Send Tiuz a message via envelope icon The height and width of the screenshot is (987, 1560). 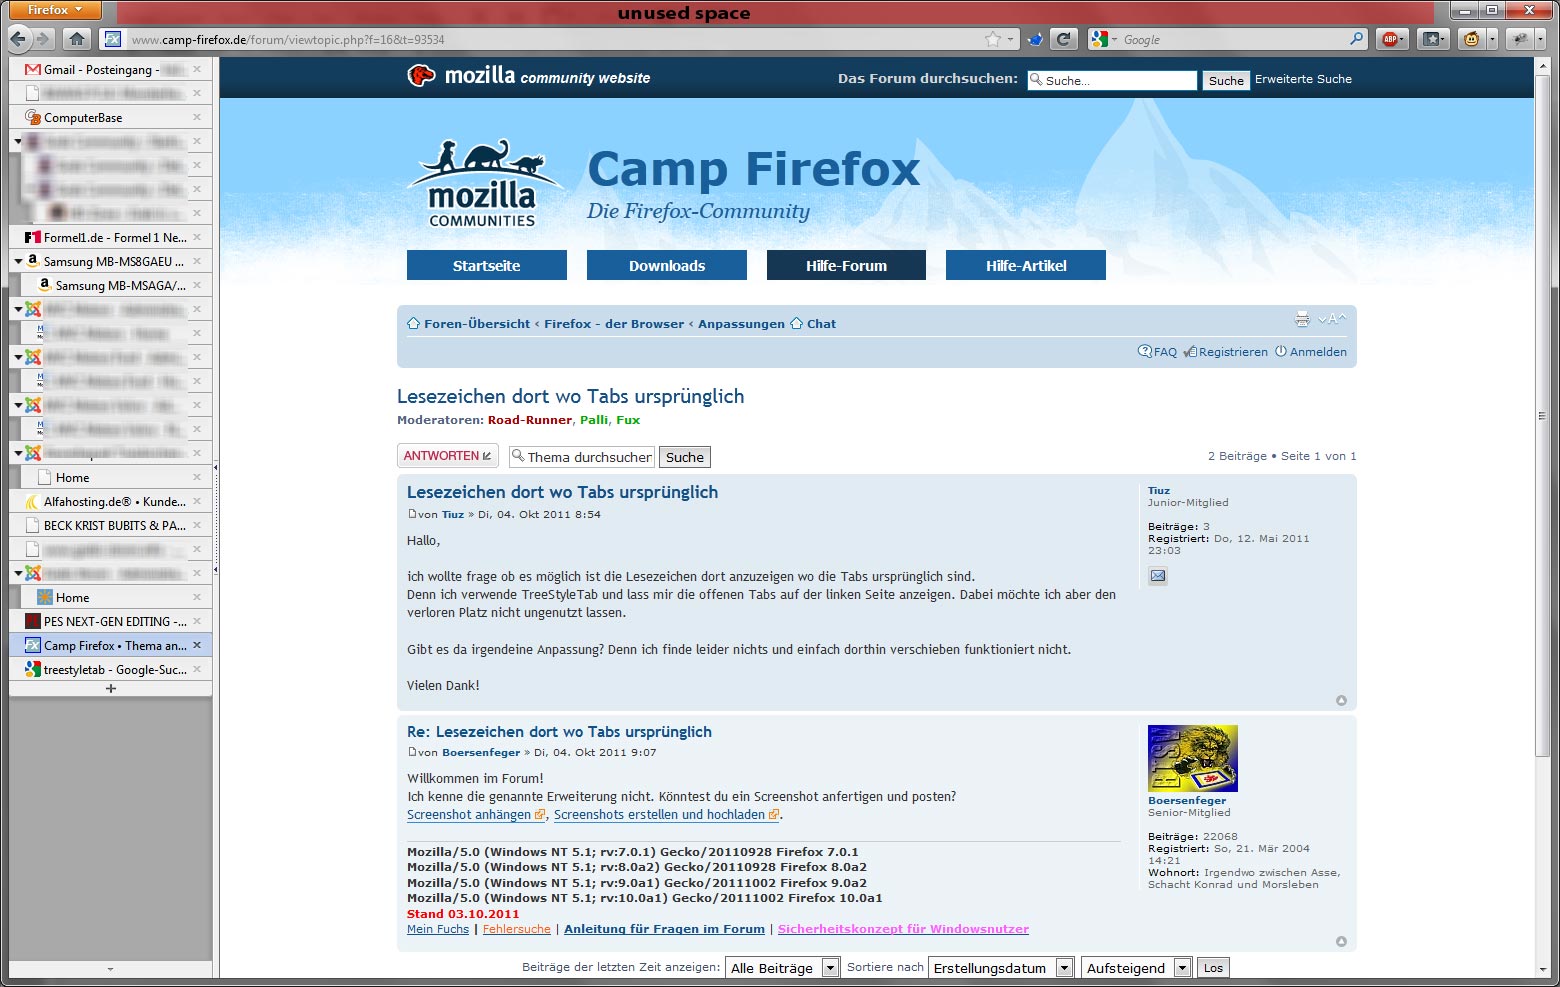(1157, 576)
